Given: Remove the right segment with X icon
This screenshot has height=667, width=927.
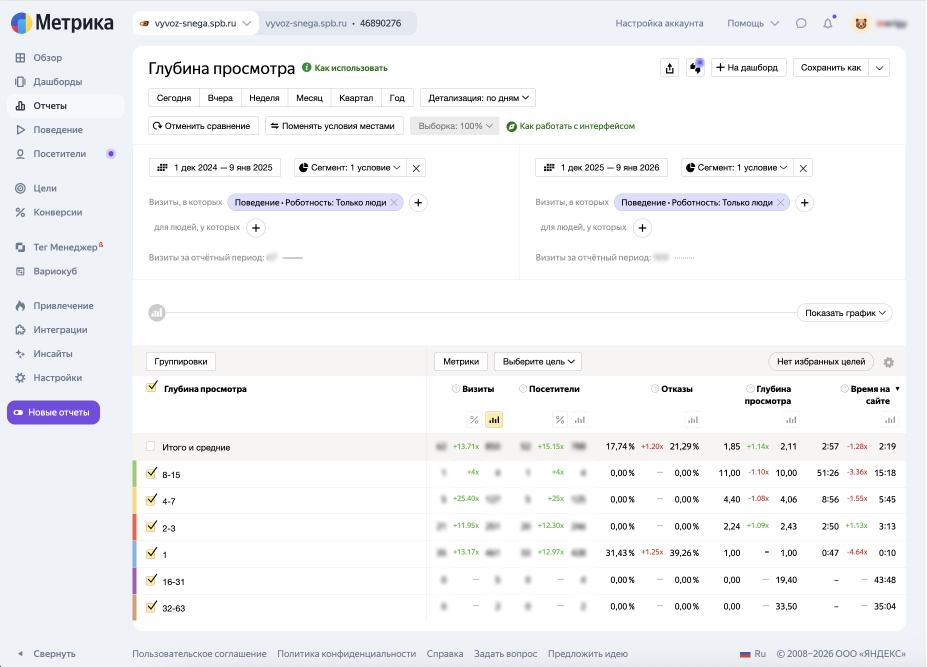Looking at the screenshot, I should [804, 168].
